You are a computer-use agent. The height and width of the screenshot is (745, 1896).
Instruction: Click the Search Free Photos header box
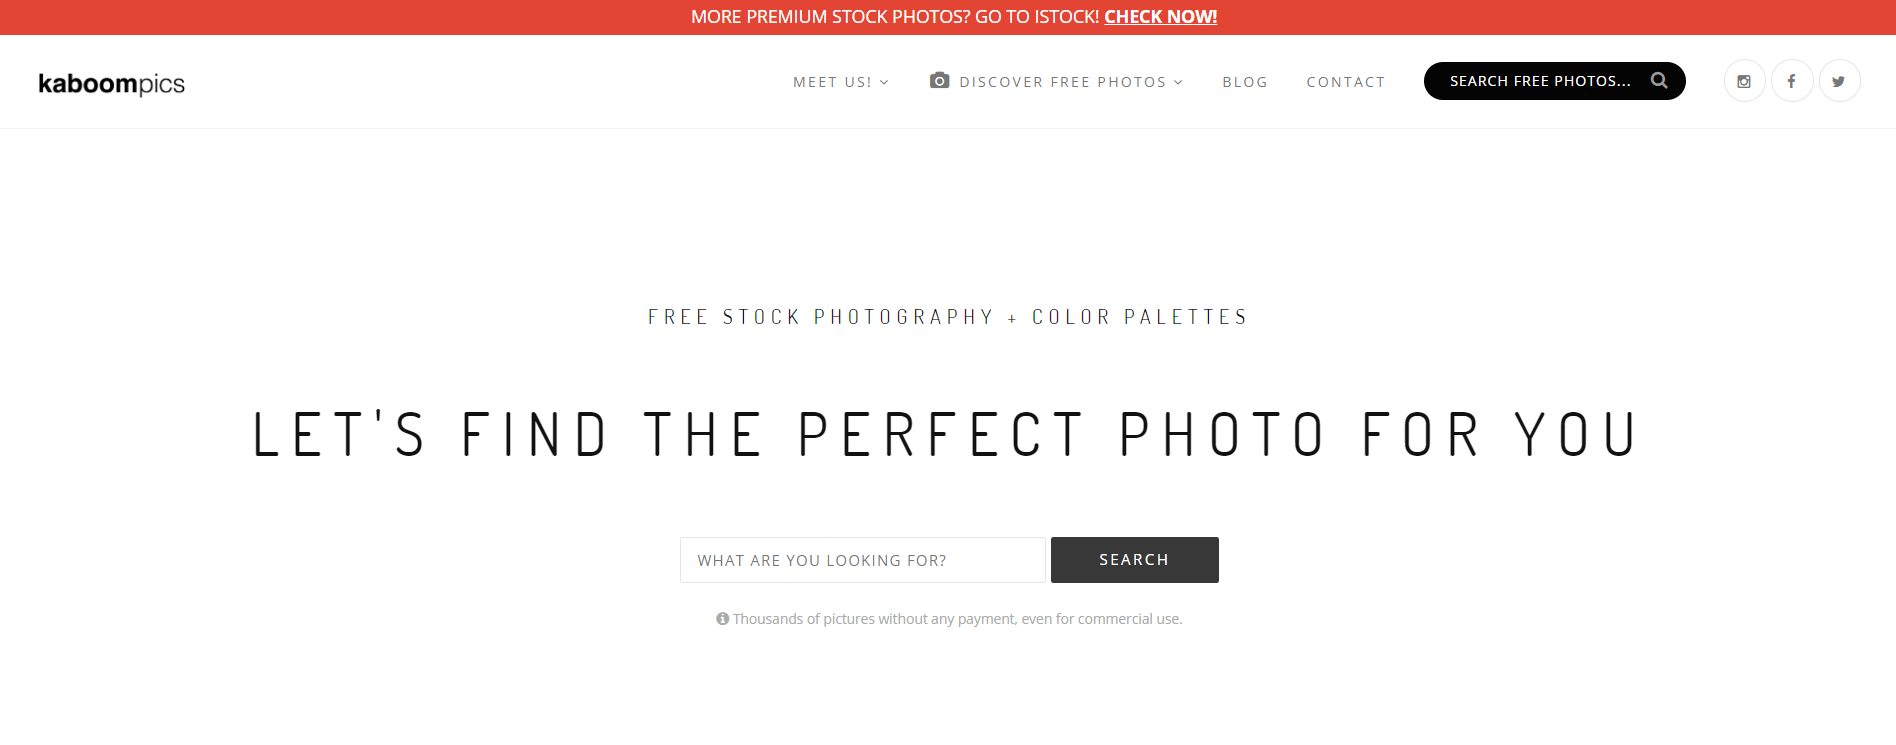(1554, 81)
